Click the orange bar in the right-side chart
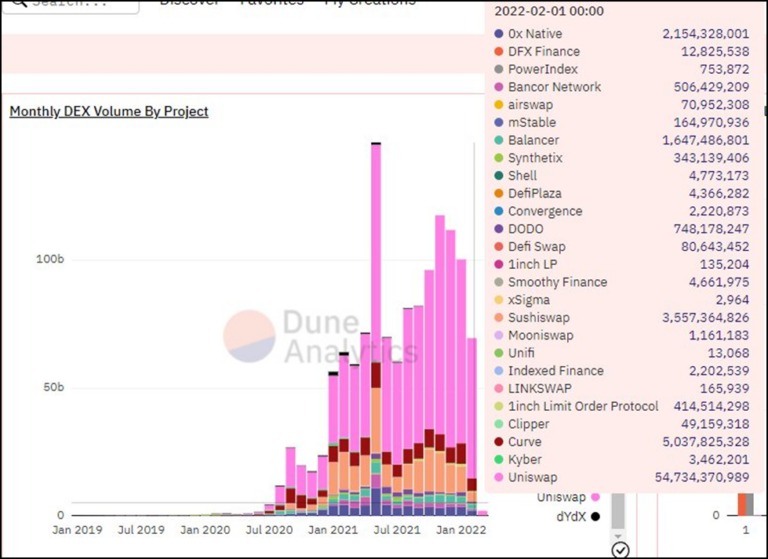 pyautogui.click(x=742, y=504)
